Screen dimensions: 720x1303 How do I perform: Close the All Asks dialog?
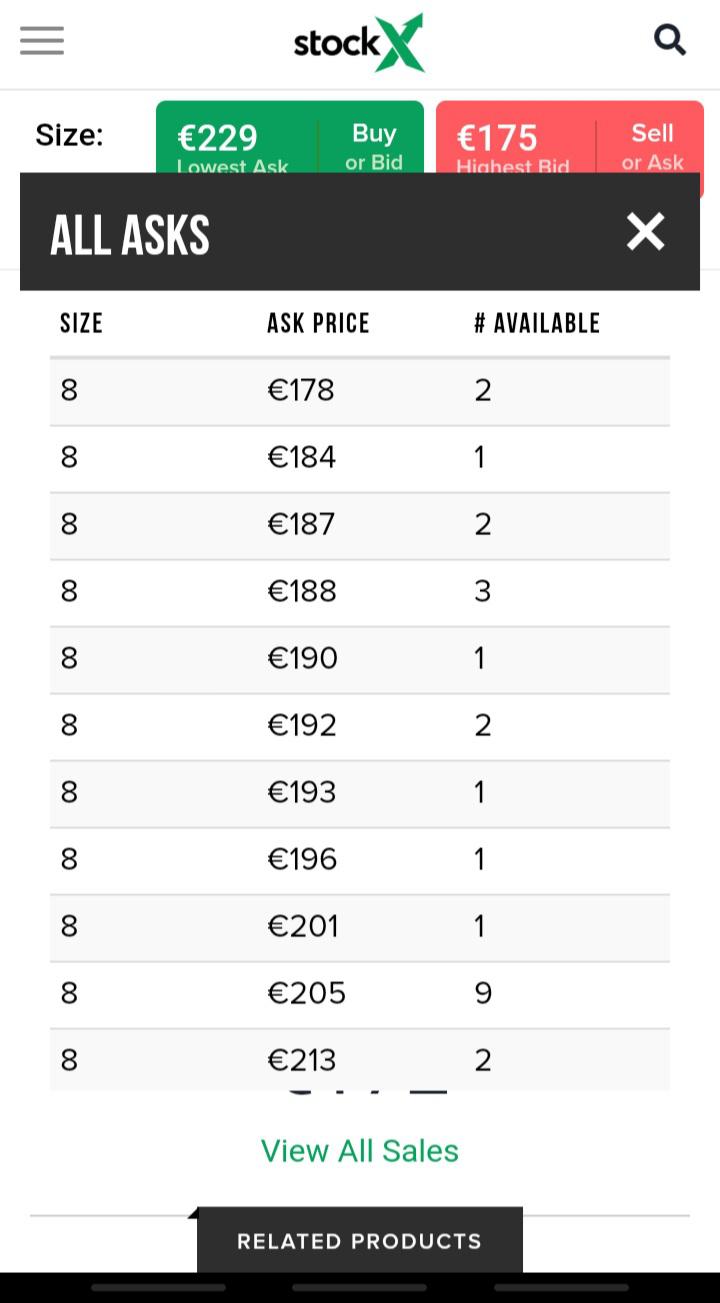click(645, 231)
